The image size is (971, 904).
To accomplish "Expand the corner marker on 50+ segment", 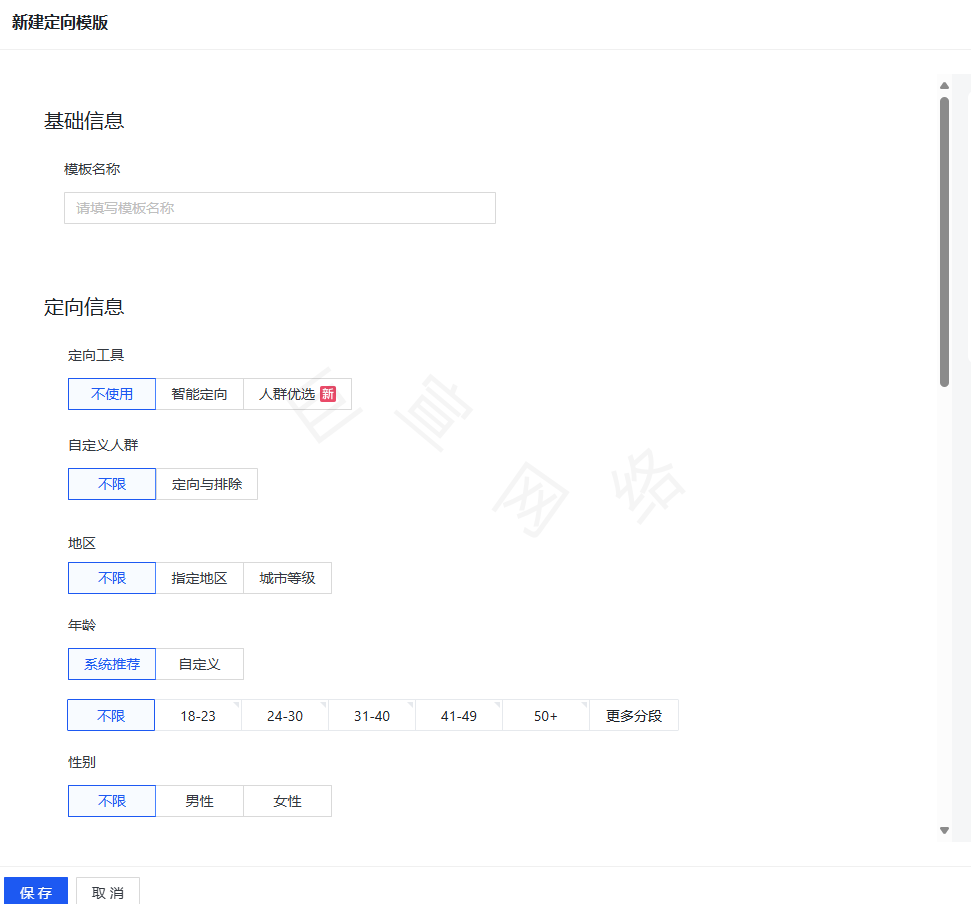I will (x=585, y=704).
